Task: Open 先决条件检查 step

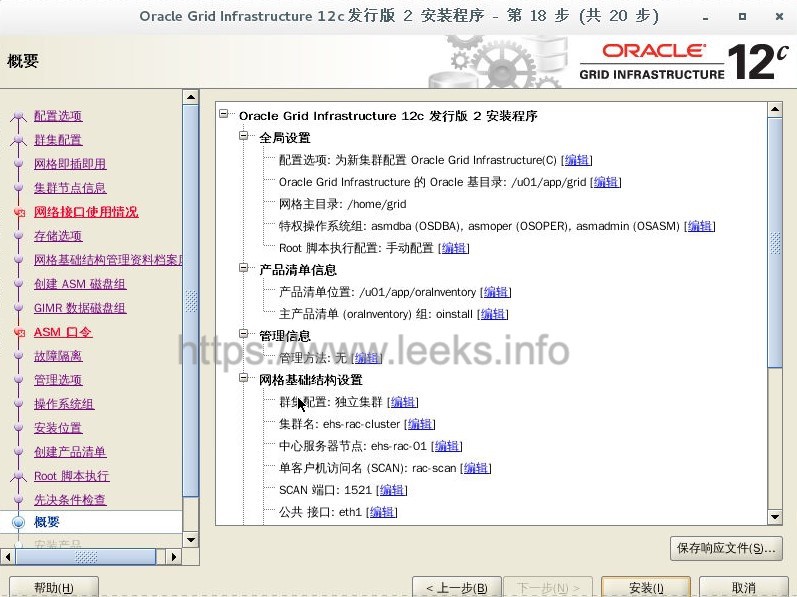Action: (x=70, y=499)
